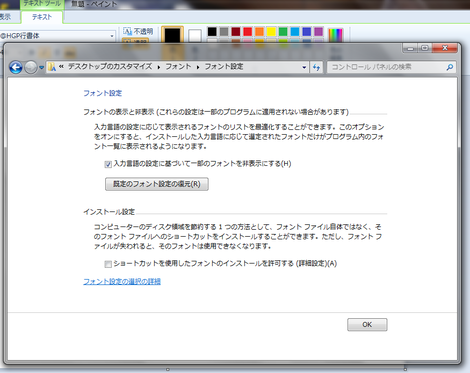Pick green swatch in Paint palette
This screenshot has height=373, width=470.
click(283, 32)
